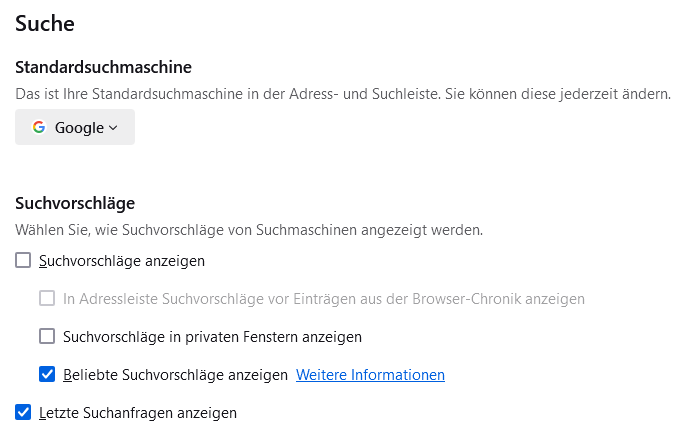Click Suchvorschläge in privaten Fenstern anzeigen text
Viewport: 684px width, 445px height.
point(212,337)
